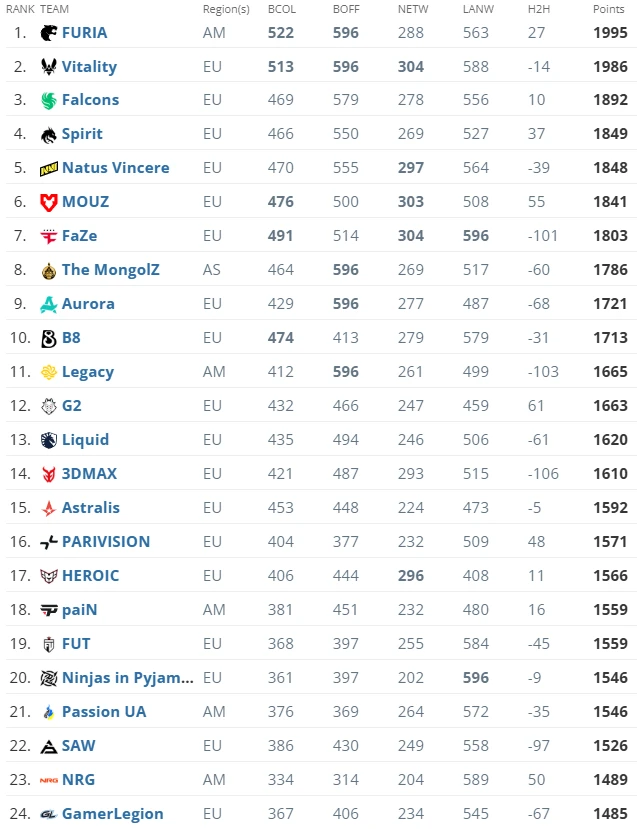Click the Natus Vincere logo icon
This screenshot has height=829, width=637.
point(49,168)
